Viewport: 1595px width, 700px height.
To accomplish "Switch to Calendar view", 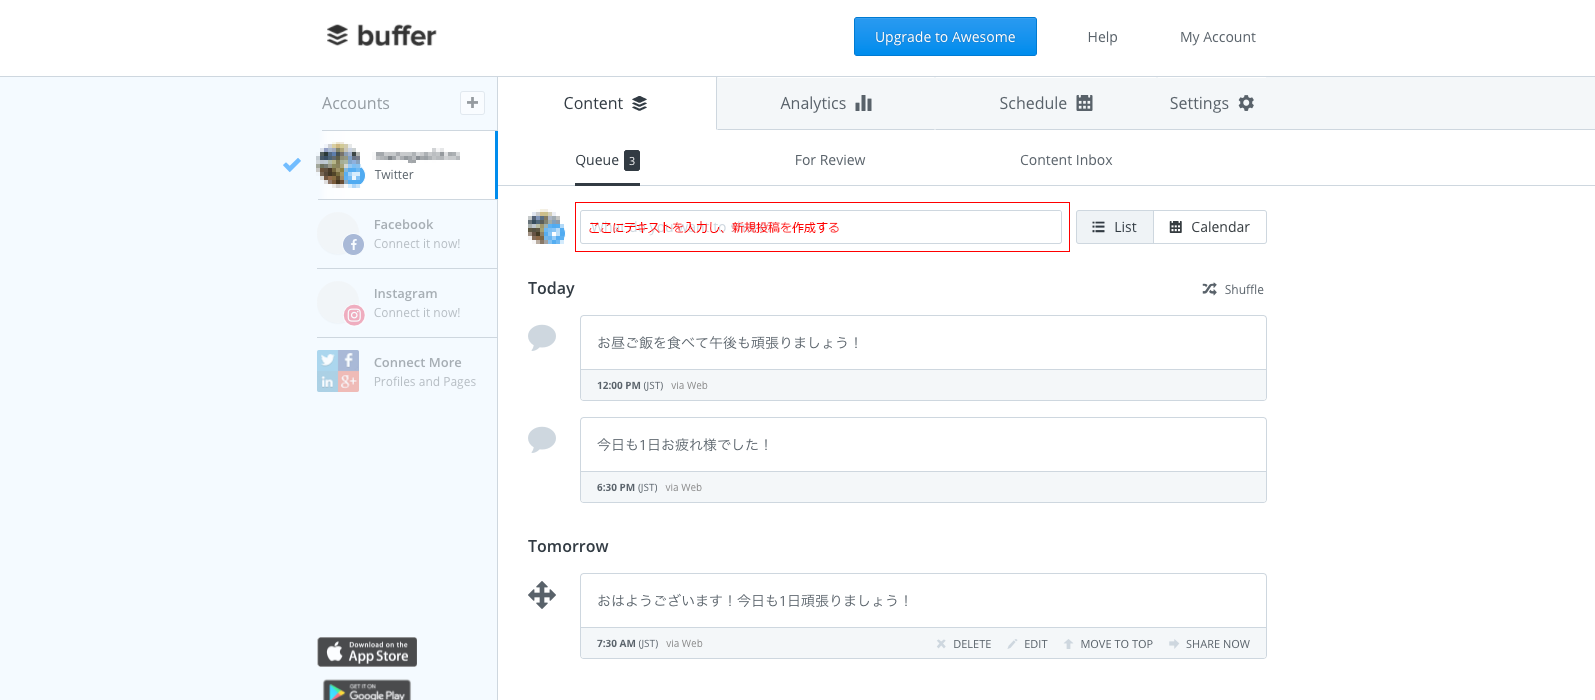I will pos(1210,227).
